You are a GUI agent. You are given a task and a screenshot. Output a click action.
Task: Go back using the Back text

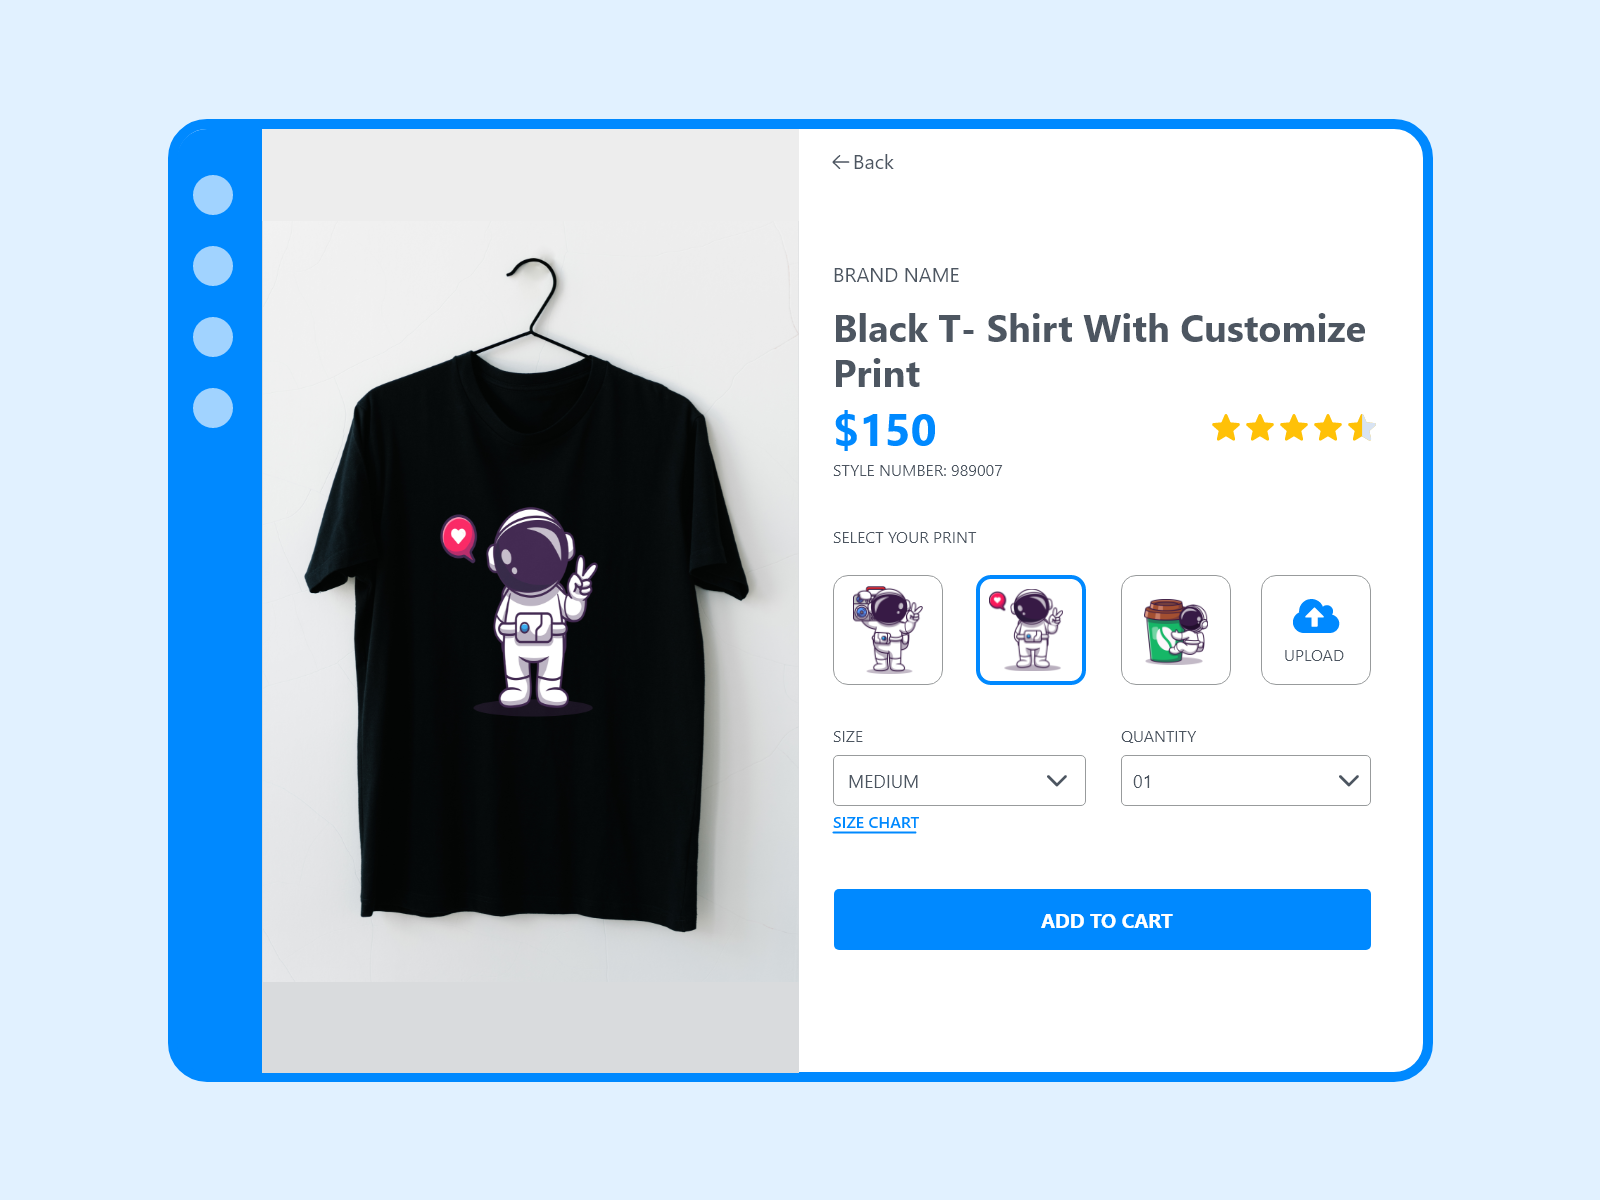(x=873, y=162)
